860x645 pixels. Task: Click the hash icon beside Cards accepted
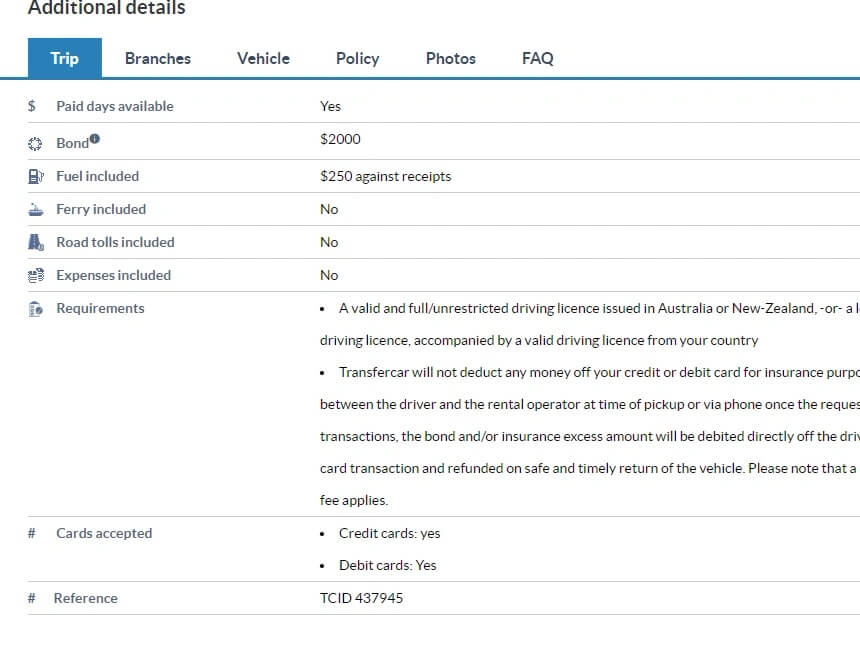(x=32, y=533)
